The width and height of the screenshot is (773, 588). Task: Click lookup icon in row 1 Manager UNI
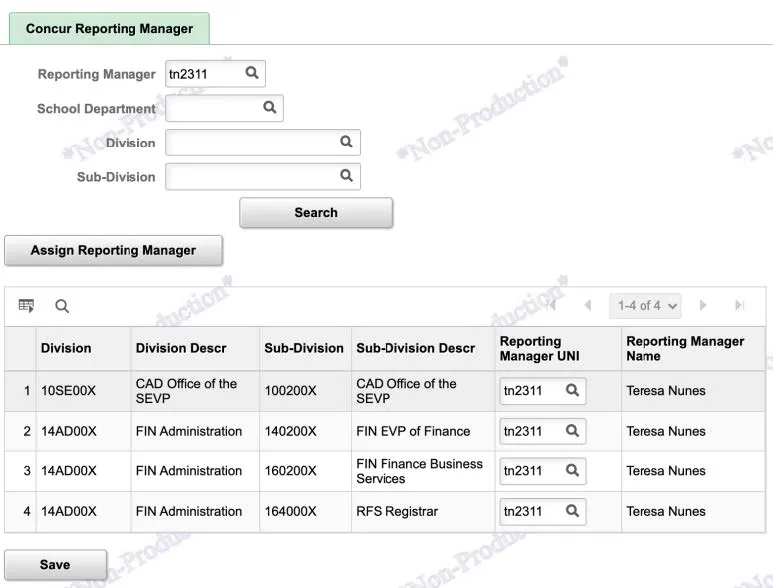(572, 390)
